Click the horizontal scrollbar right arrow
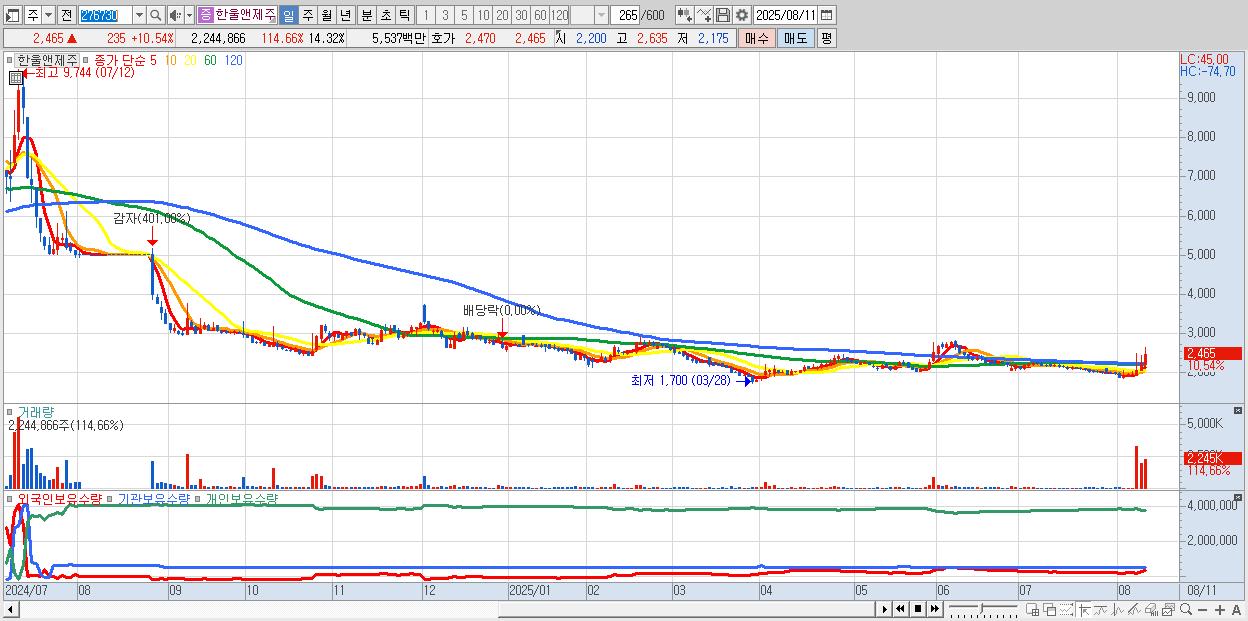Screen dimensions: 1248x621 (885, 609)
